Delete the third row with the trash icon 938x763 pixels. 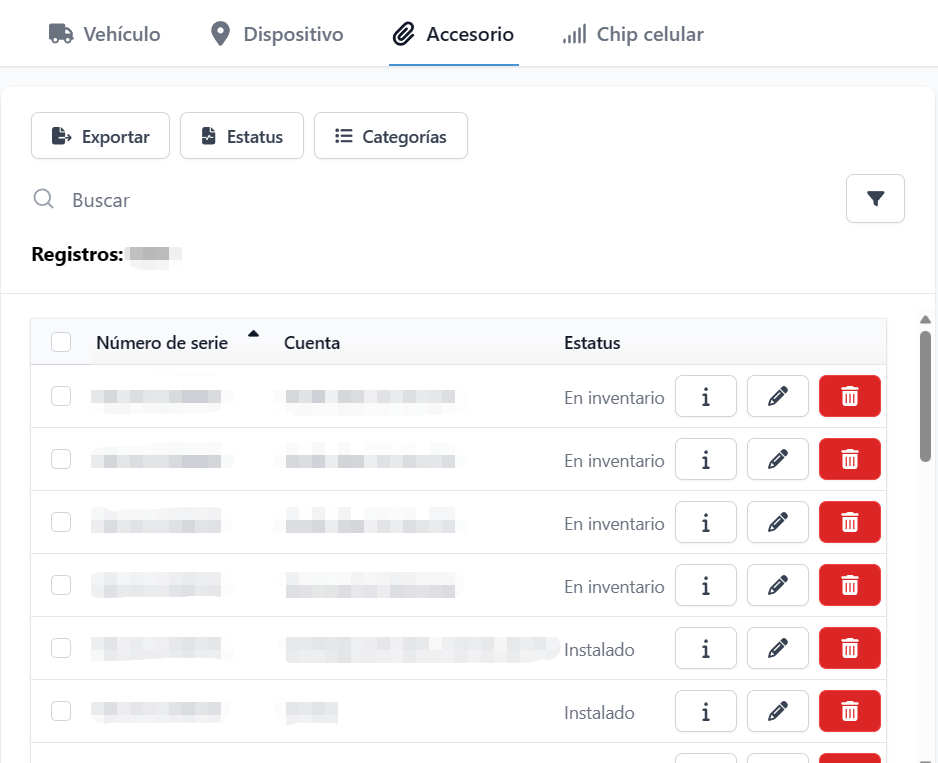click(849, 523)
